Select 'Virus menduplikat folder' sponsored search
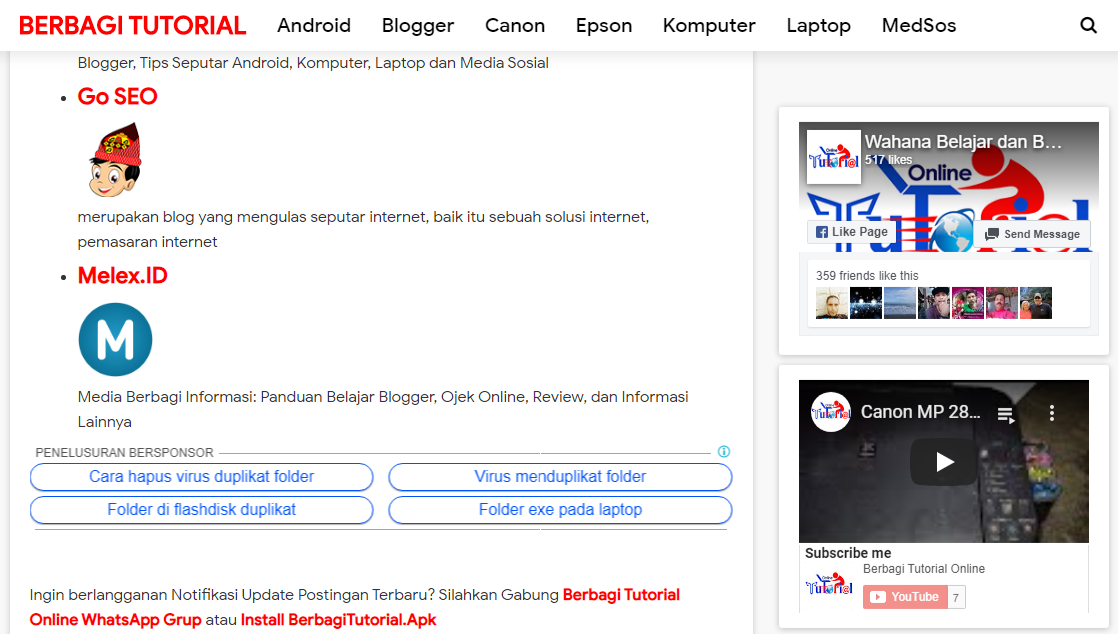 (x=560, y=477)
